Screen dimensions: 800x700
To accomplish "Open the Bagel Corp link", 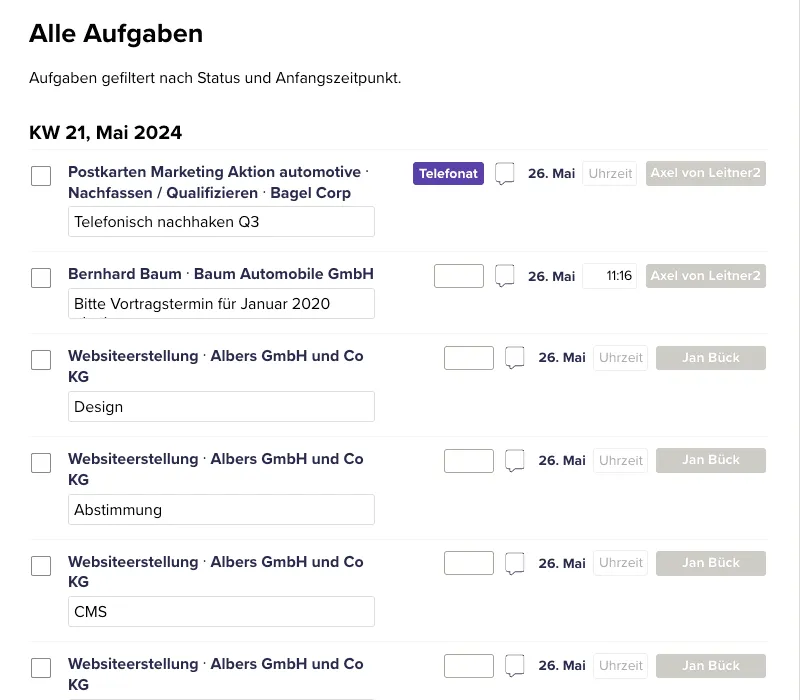I will [311, 193].
